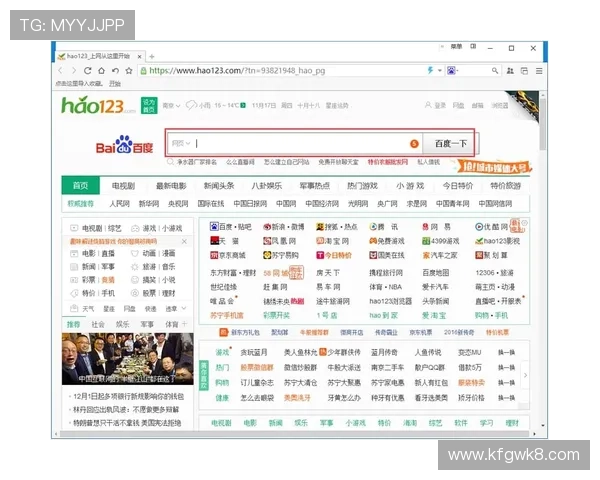
Task: Click the 登录 user login icon
Action: pyautogui.click(x=428, y=105)
